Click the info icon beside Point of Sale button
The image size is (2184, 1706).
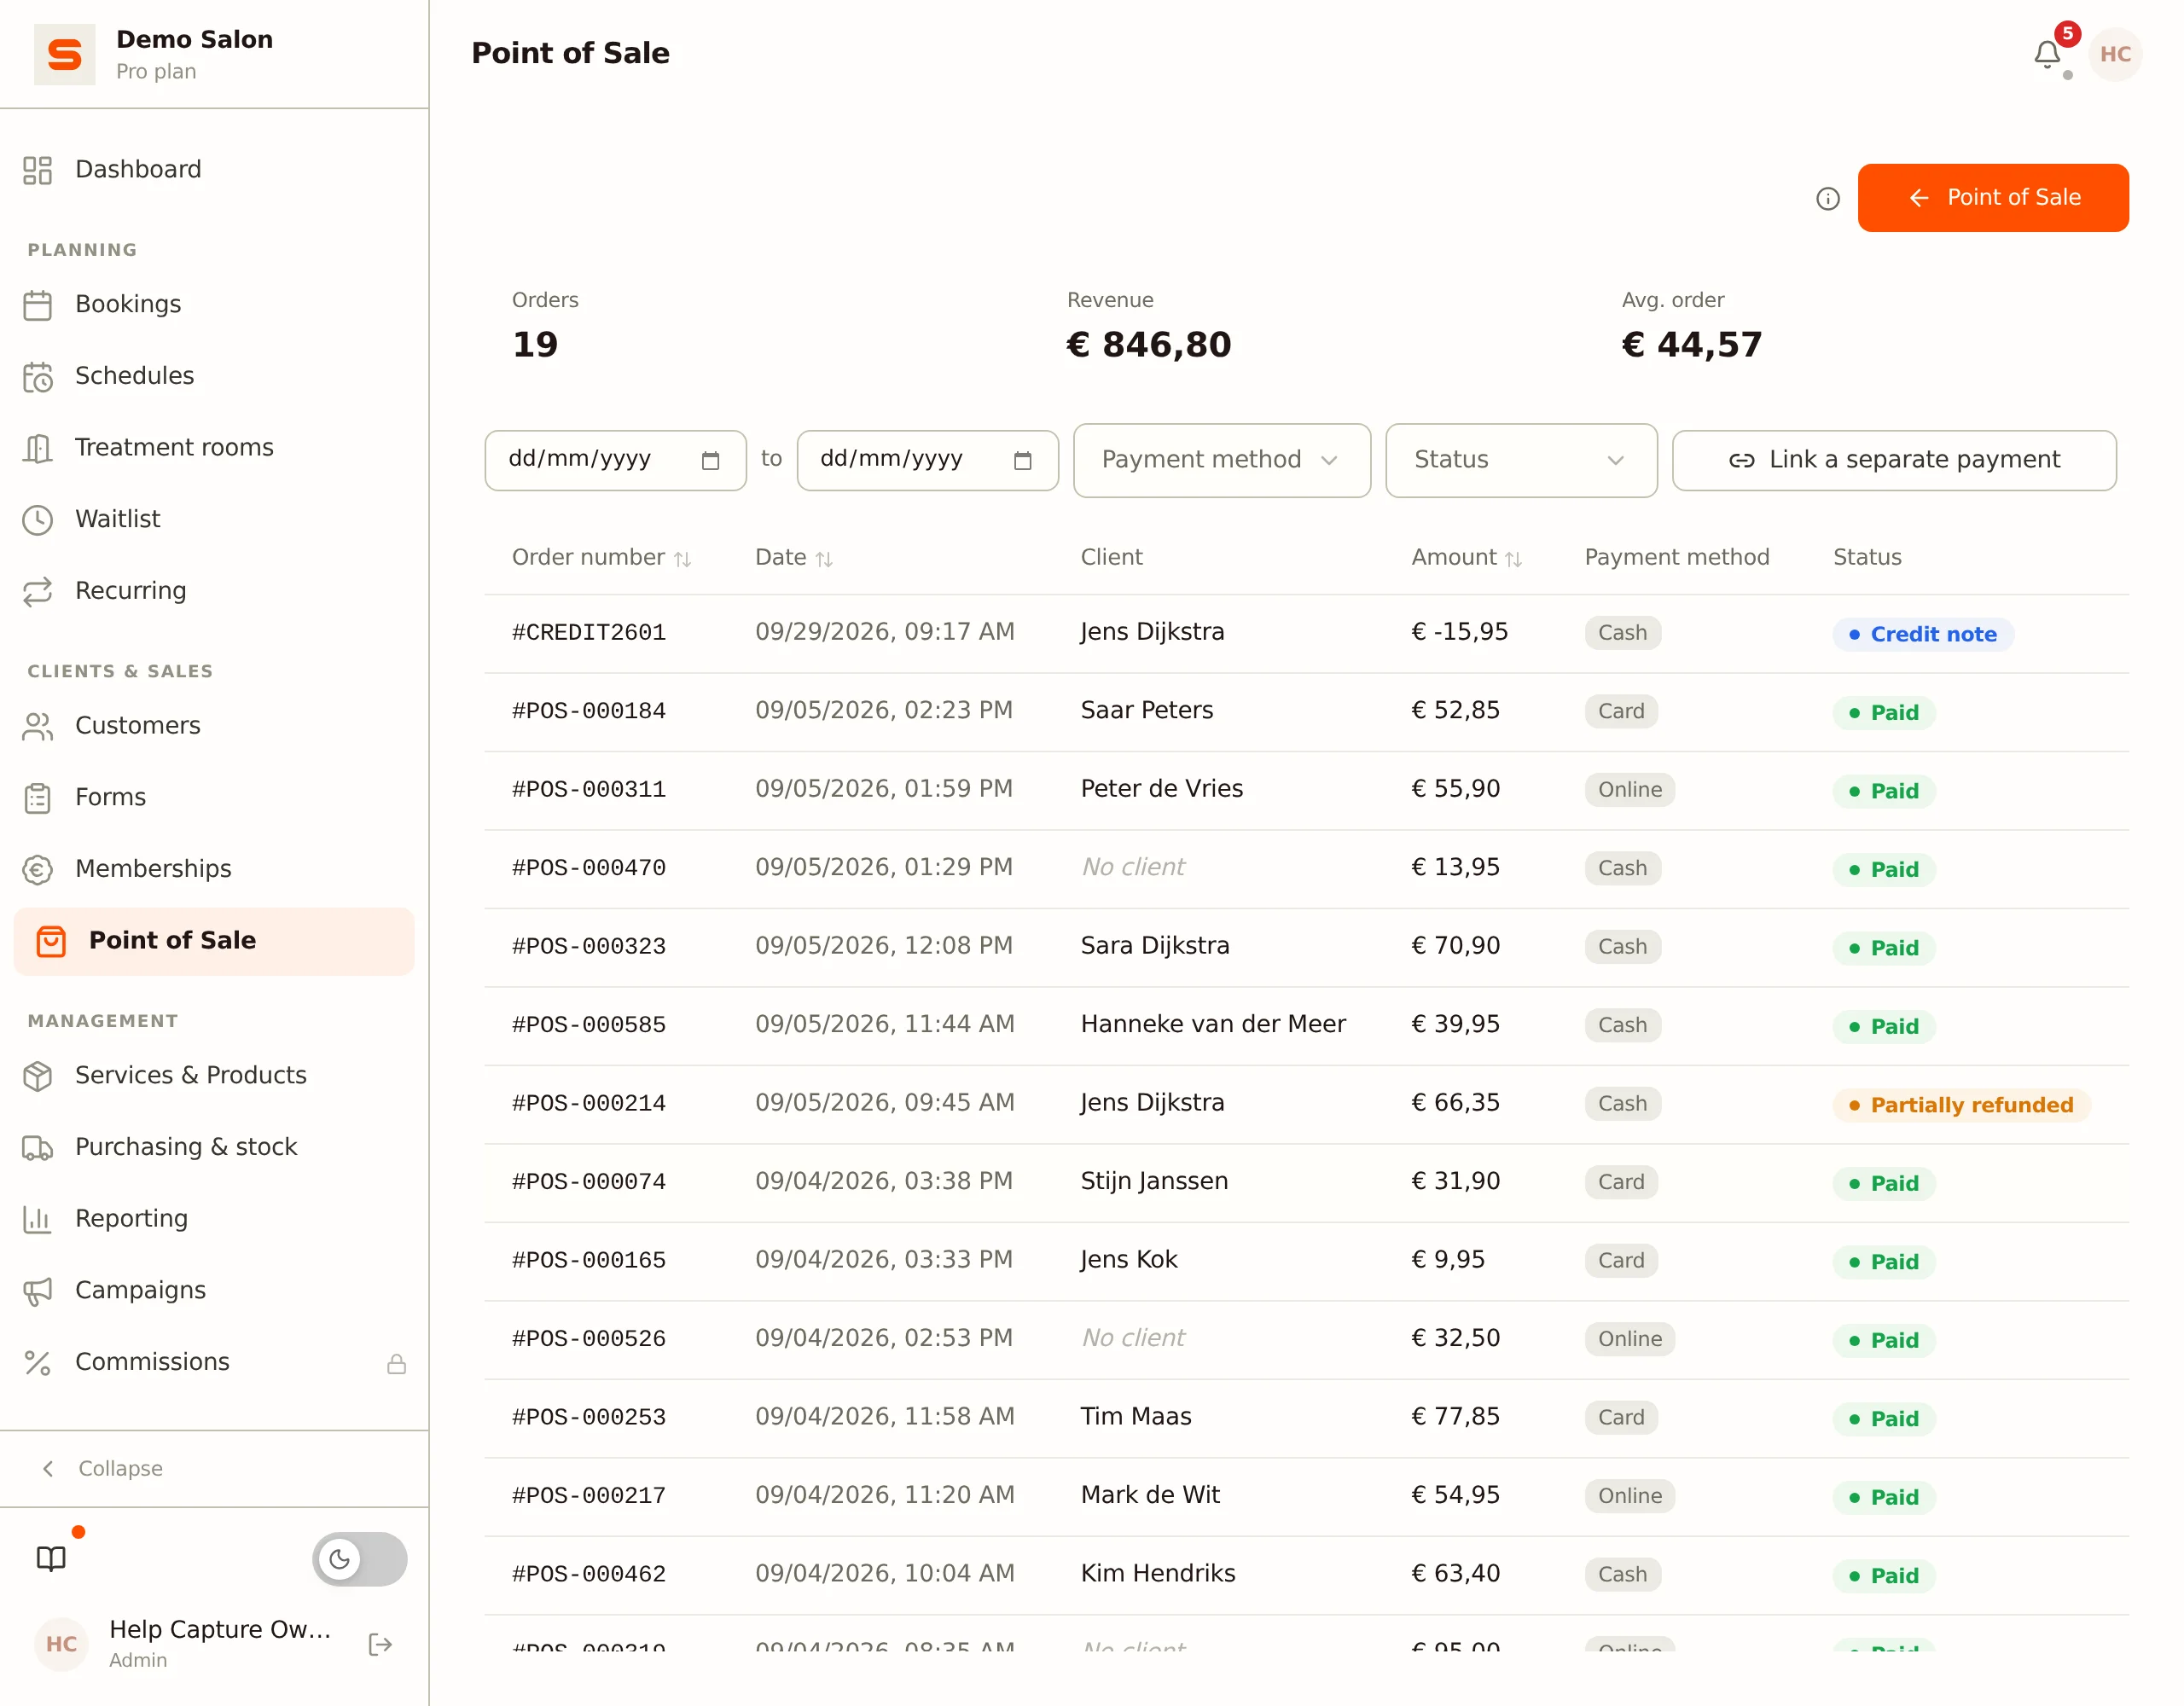[1827, 198]
